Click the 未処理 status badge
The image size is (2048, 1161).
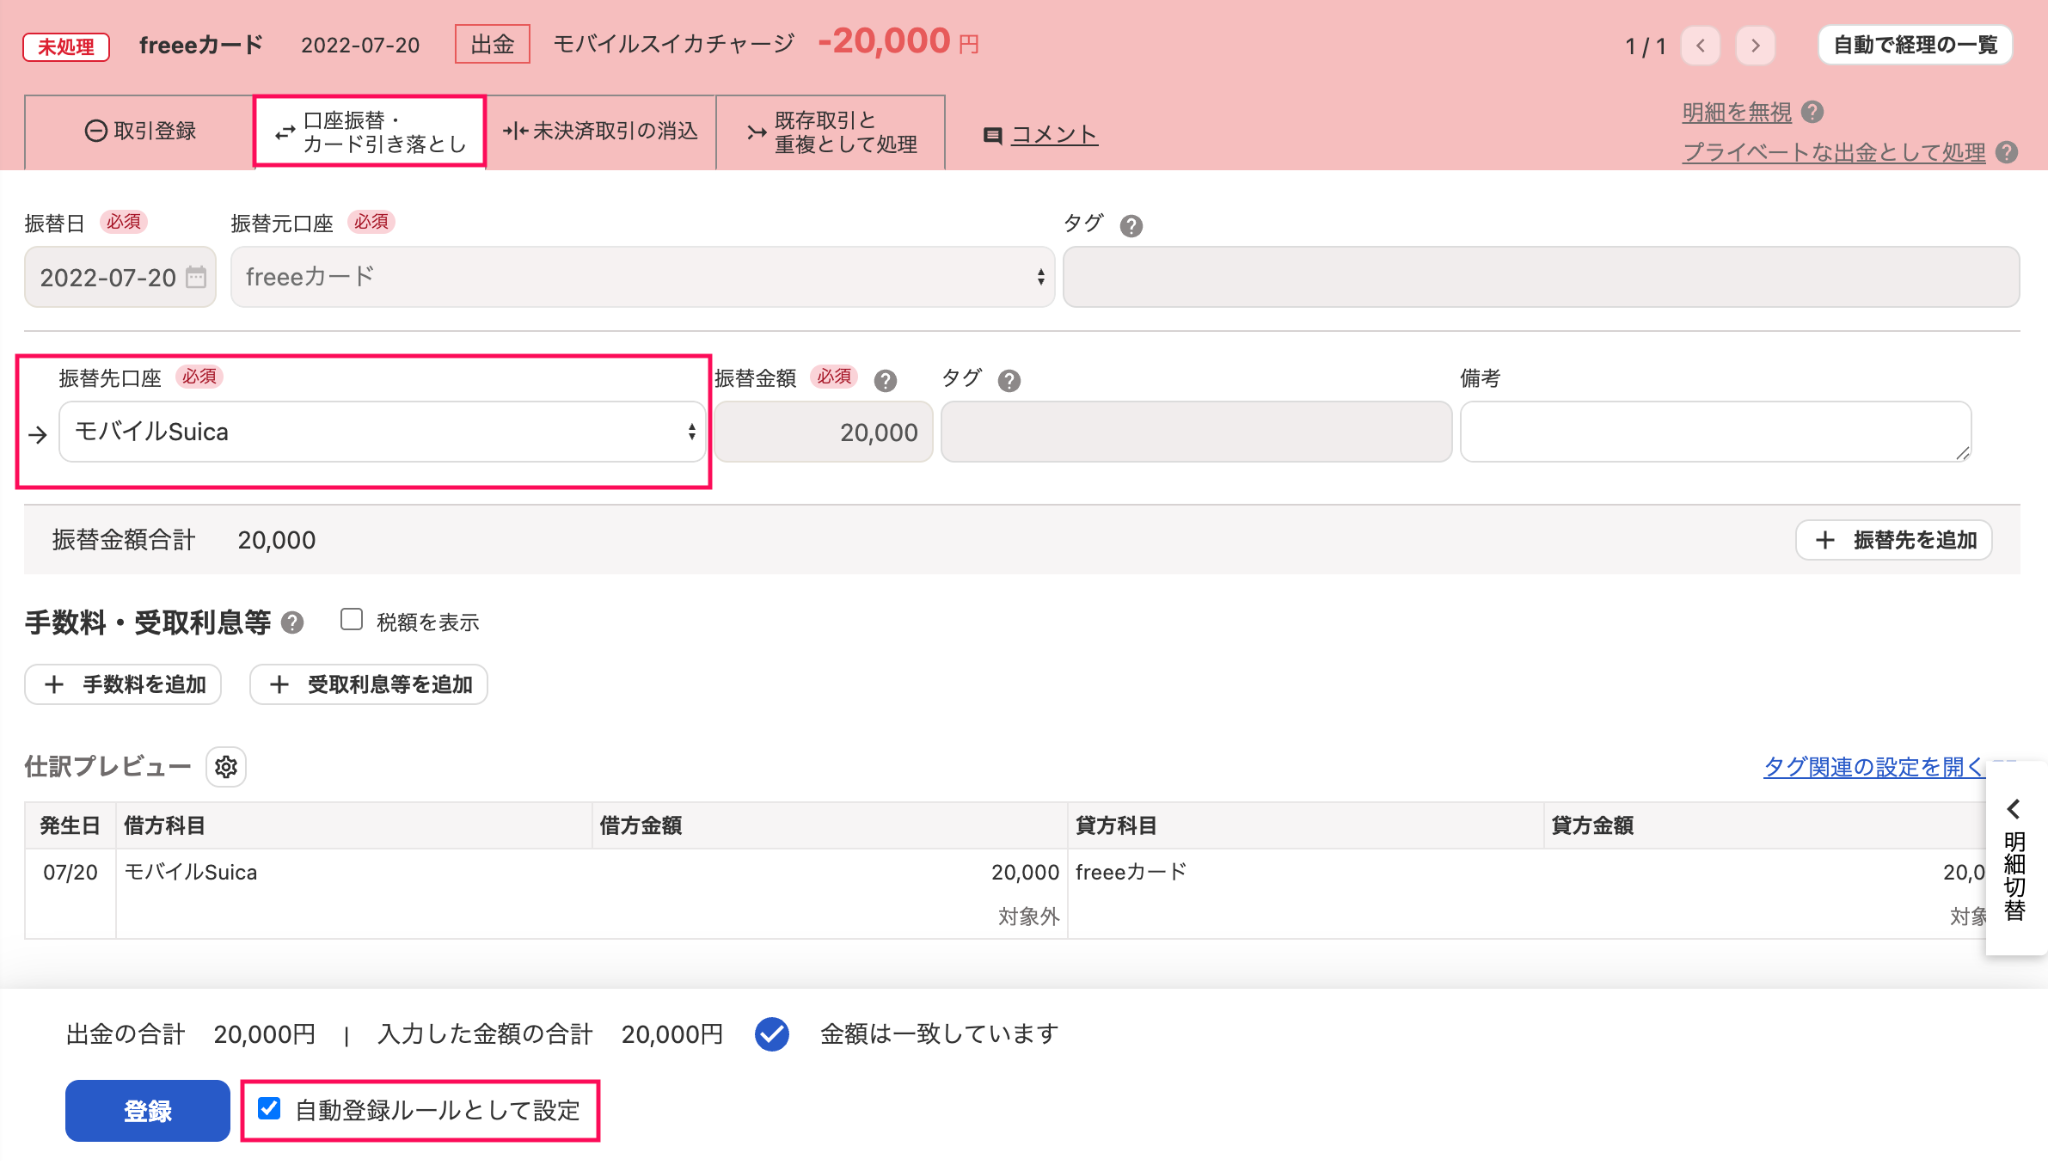coord(66,46)
